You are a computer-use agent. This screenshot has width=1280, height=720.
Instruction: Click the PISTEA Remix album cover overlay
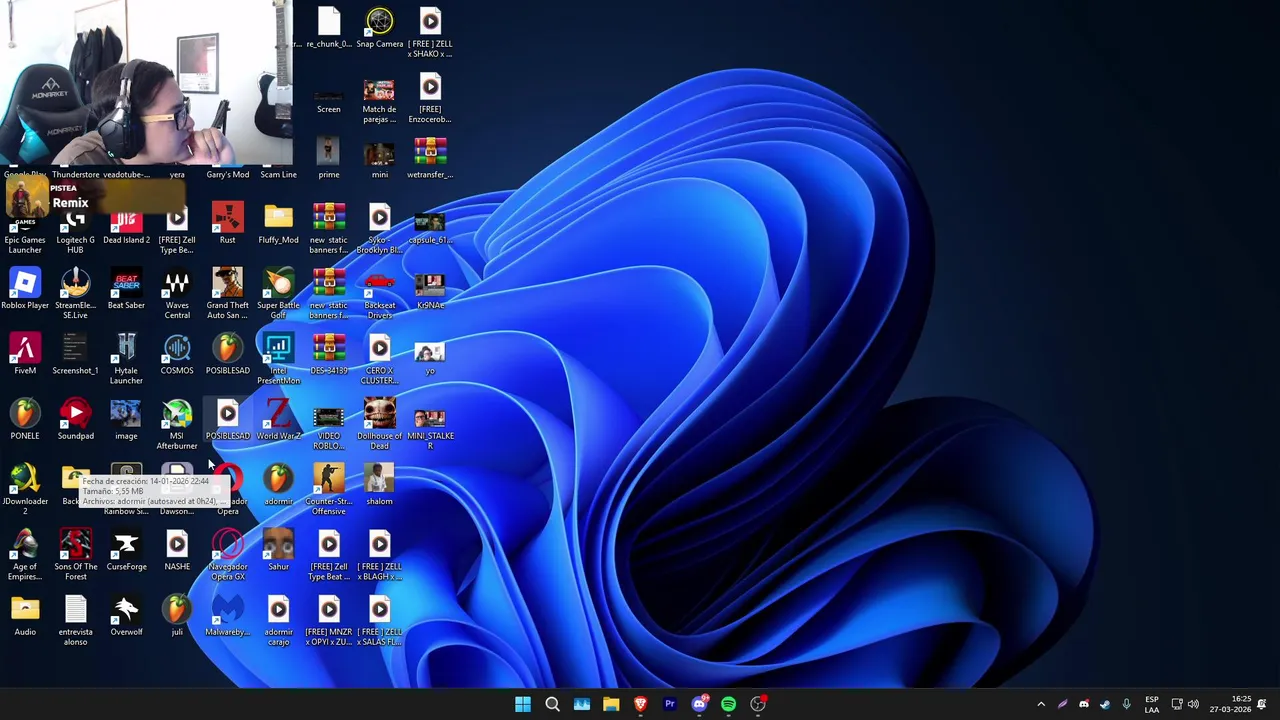(26, 197)
